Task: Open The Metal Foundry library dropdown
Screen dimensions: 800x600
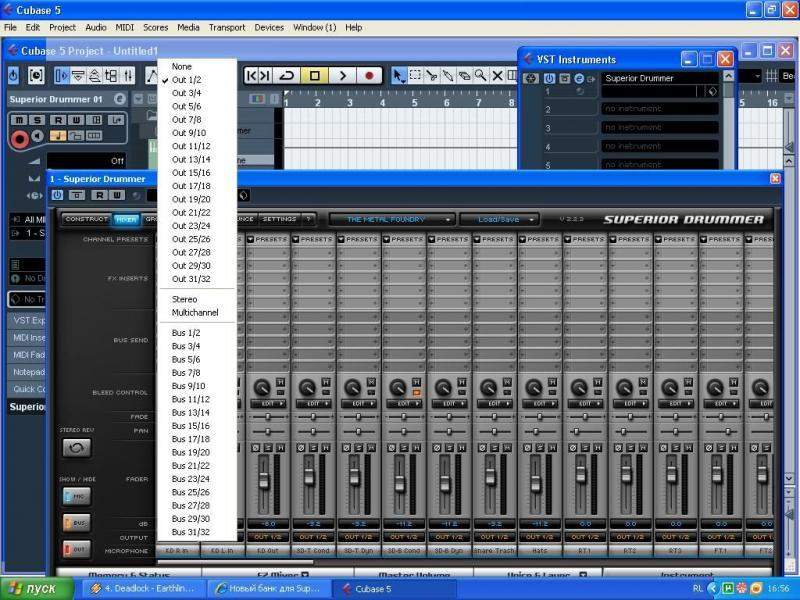Action: coord(392,219)
